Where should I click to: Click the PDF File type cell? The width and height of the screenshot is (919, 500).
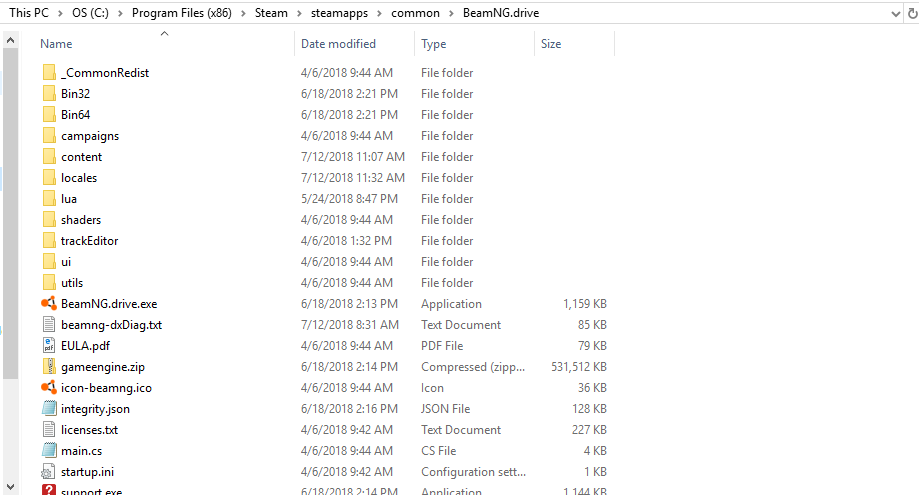(442, 346)
